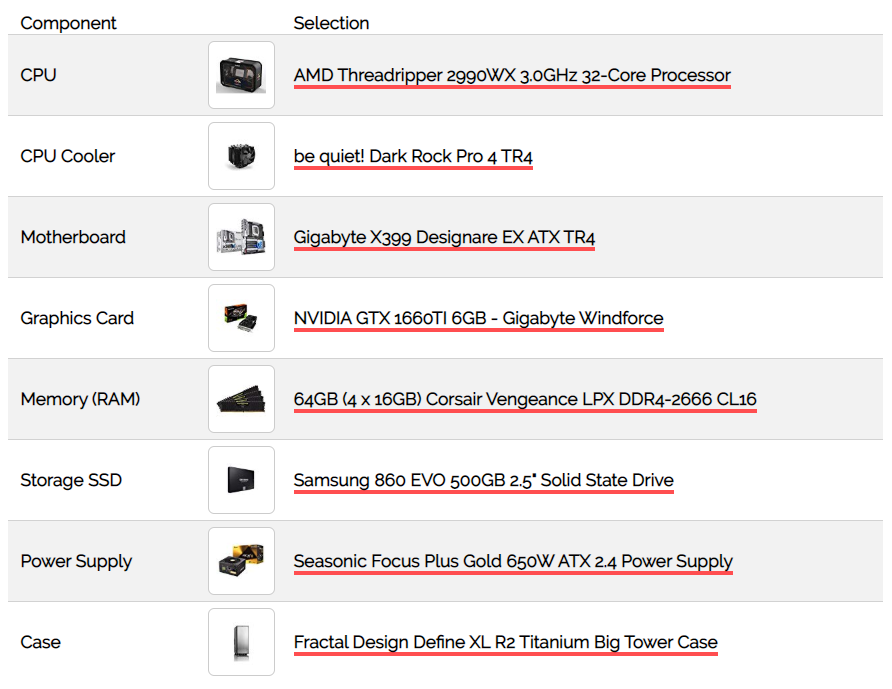Follow Fractal Design Define XL R2 case link
Screen dimensions: 892x689
pos(506,642)
